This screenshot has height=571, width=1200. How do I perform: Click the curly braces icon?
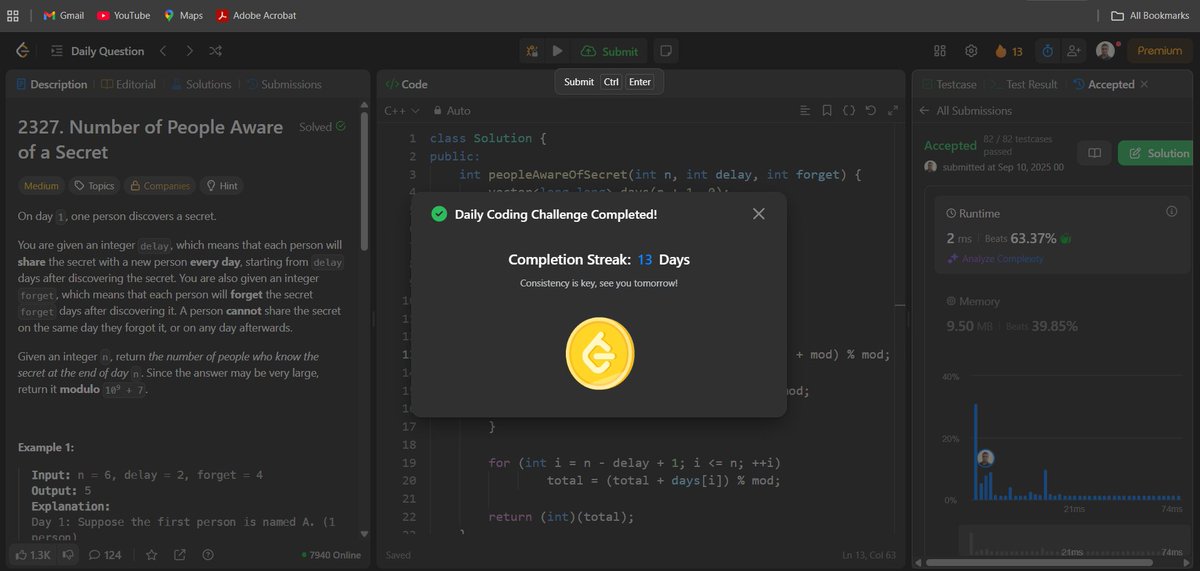click(x=848, y=111)
